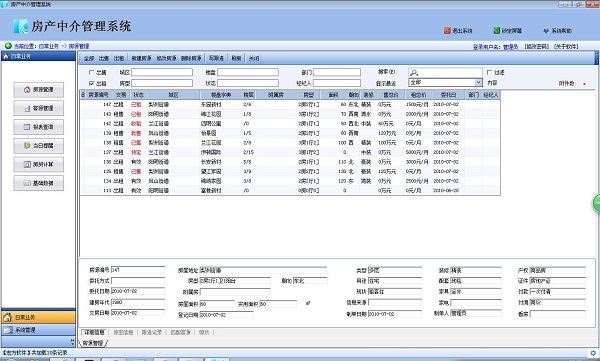600x361 pixels.
Task: Open 房贷计算 in the left sidebar
Action: (x=39, y=165)
